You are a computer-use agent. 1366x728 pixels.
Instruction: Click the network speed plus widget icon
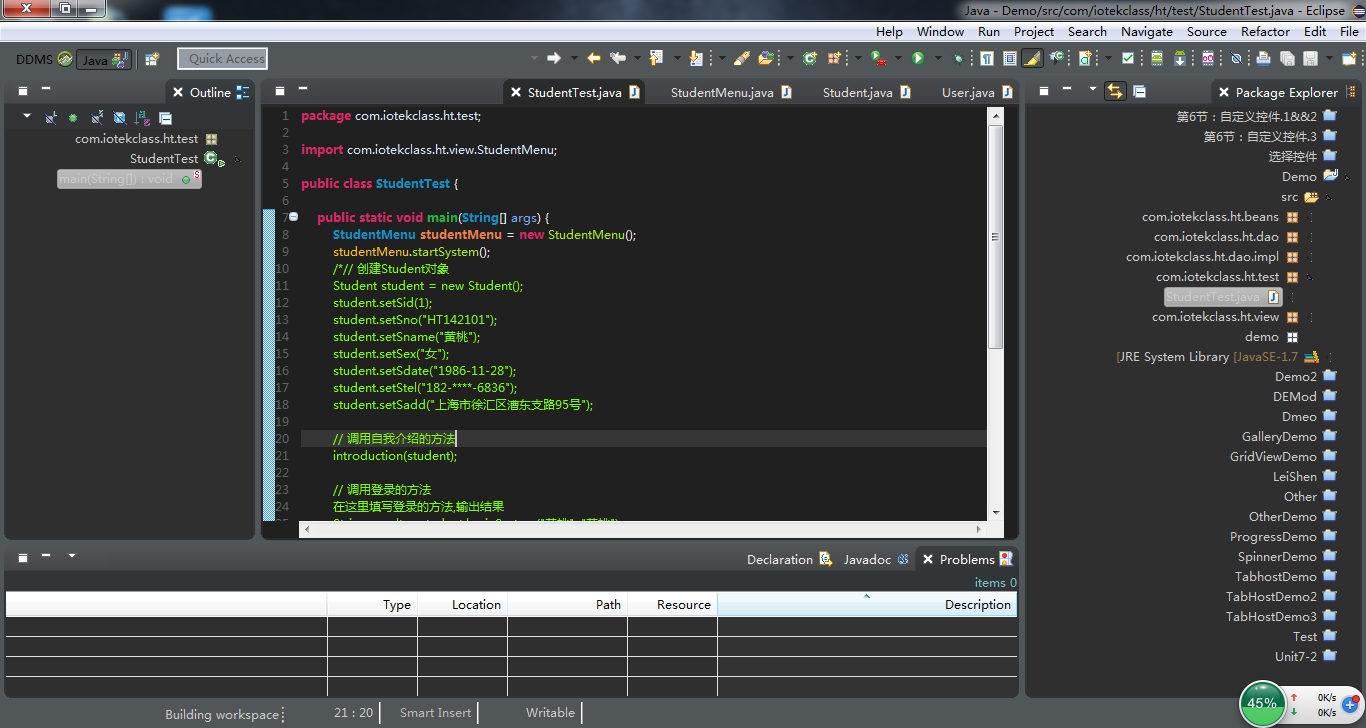tap(1350, 704)
